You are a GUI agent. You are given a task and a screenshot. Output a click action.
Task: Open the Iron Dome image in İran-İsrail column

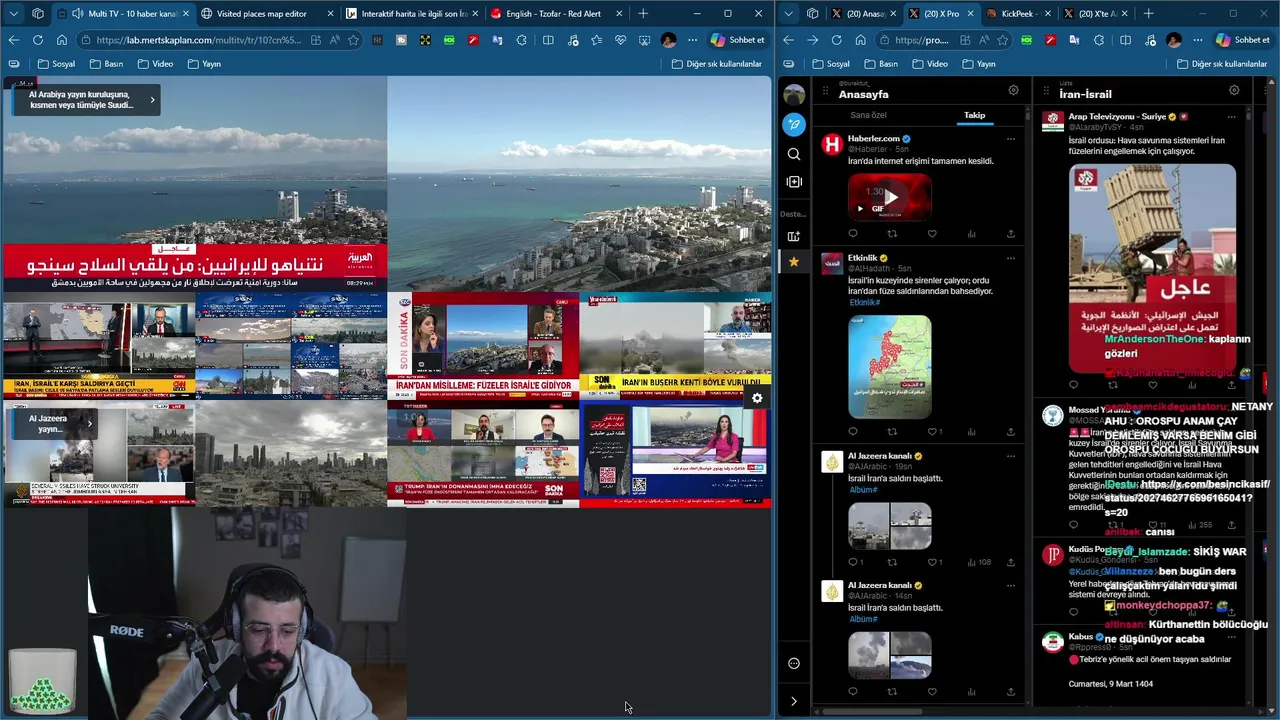click(x=1153, y=268)
